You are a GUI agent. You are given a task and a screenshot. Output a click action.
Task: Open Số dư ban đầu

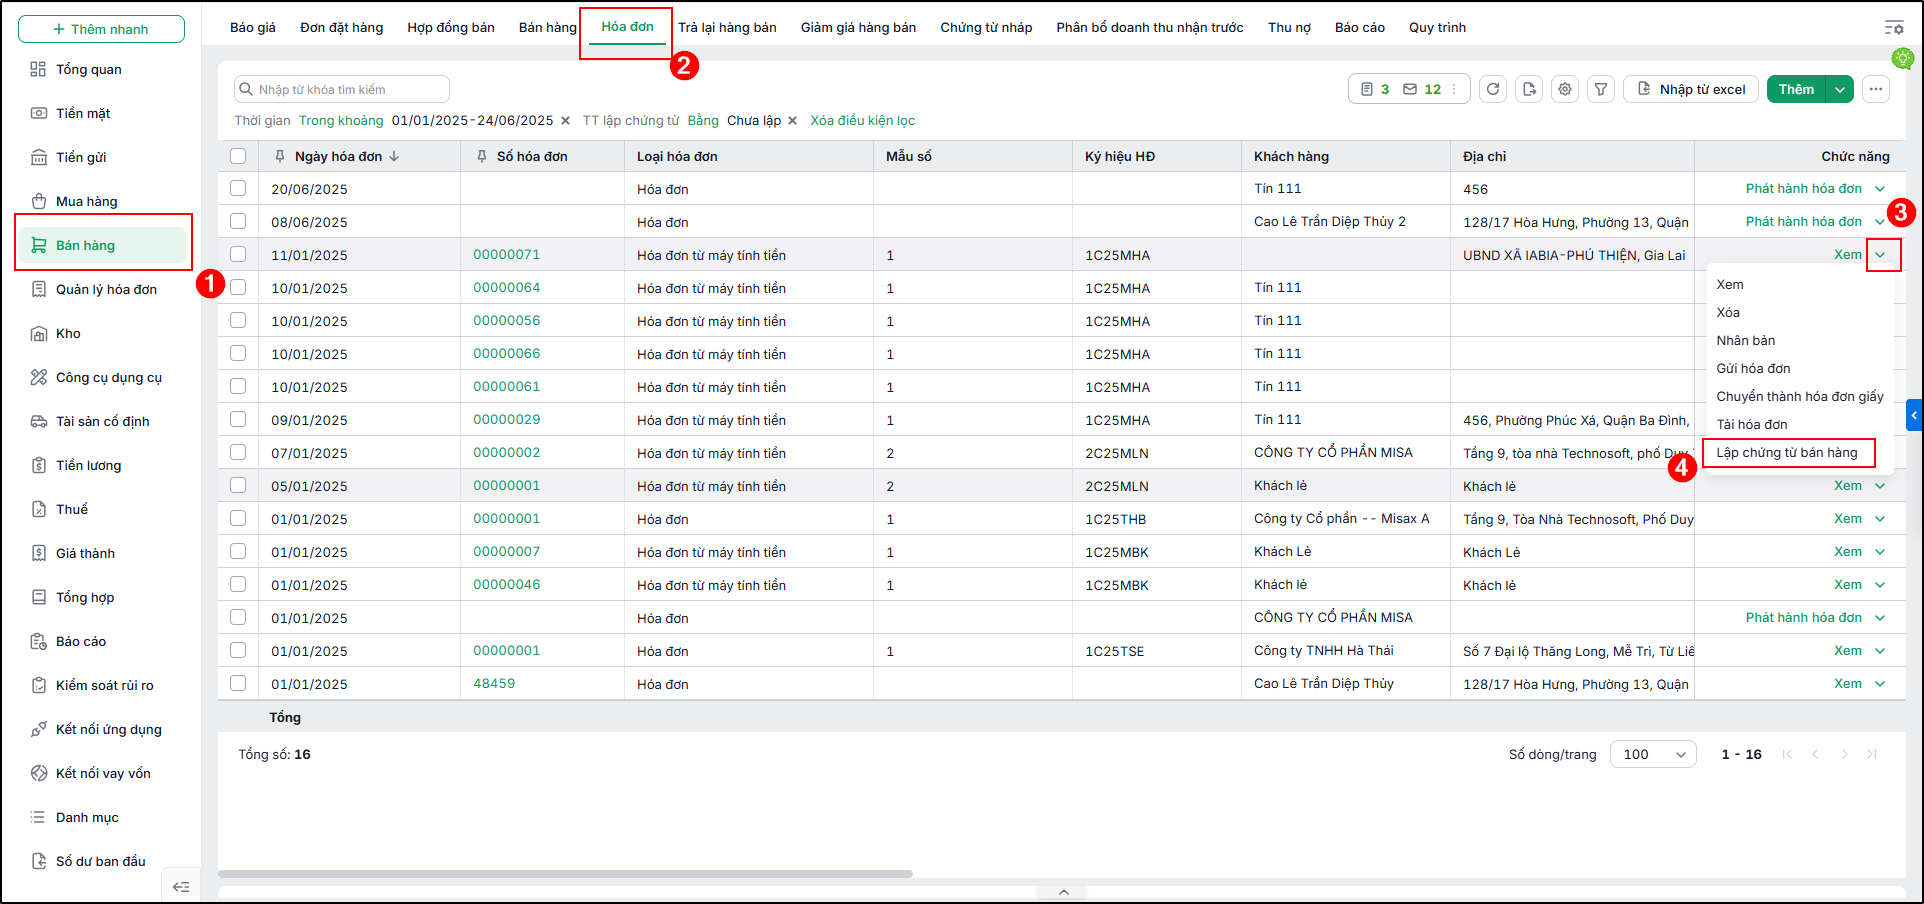[x=100, y=861]
